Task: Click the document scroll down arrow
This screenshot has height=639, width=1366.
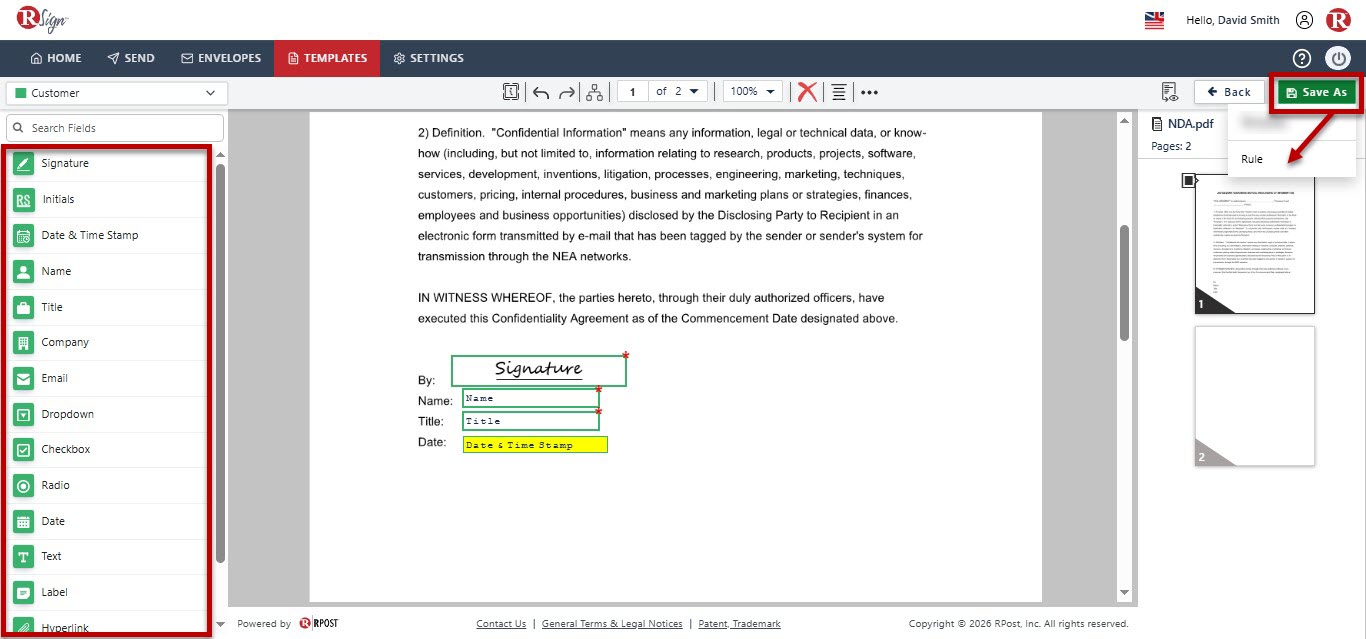Action: coord(1125,594)
